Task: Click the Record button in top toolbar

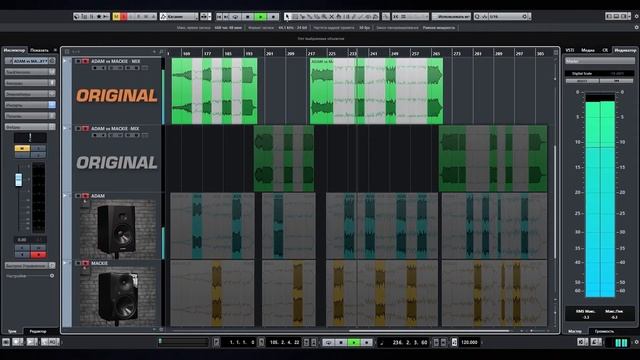Action: point(273,17)
